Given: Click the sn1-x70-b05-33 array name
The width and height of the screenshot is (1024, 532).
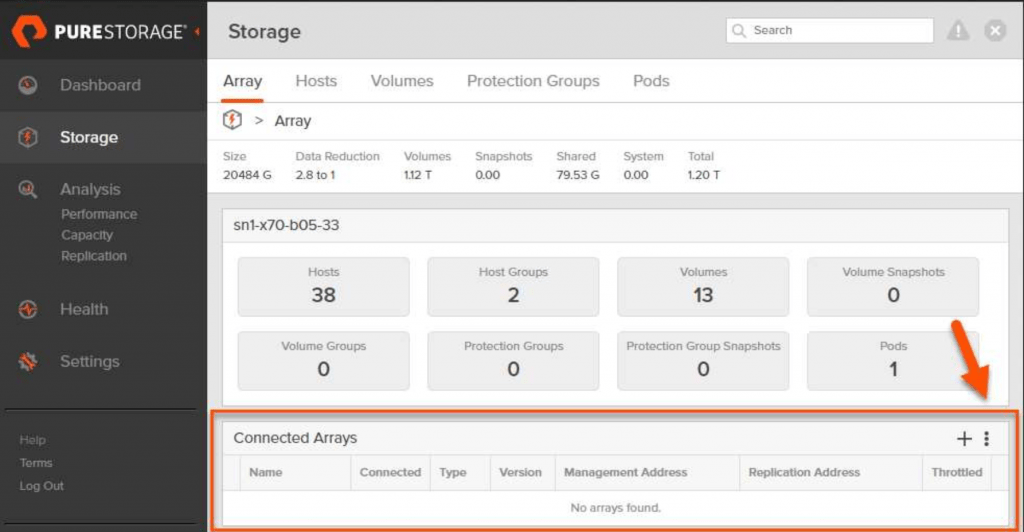Looking at the screenshot, I should pyautogui.click(x=286, y=225).
